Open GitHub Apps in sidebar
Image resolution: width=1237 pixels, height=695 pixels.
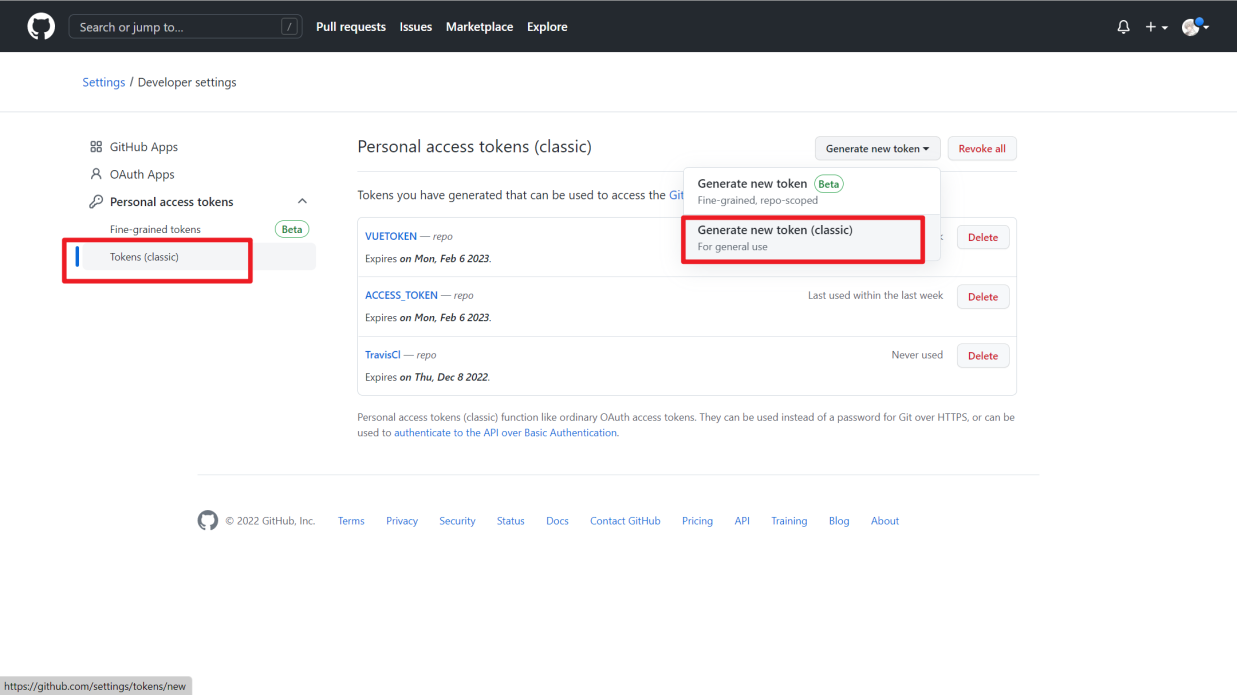tap(144, 147)
